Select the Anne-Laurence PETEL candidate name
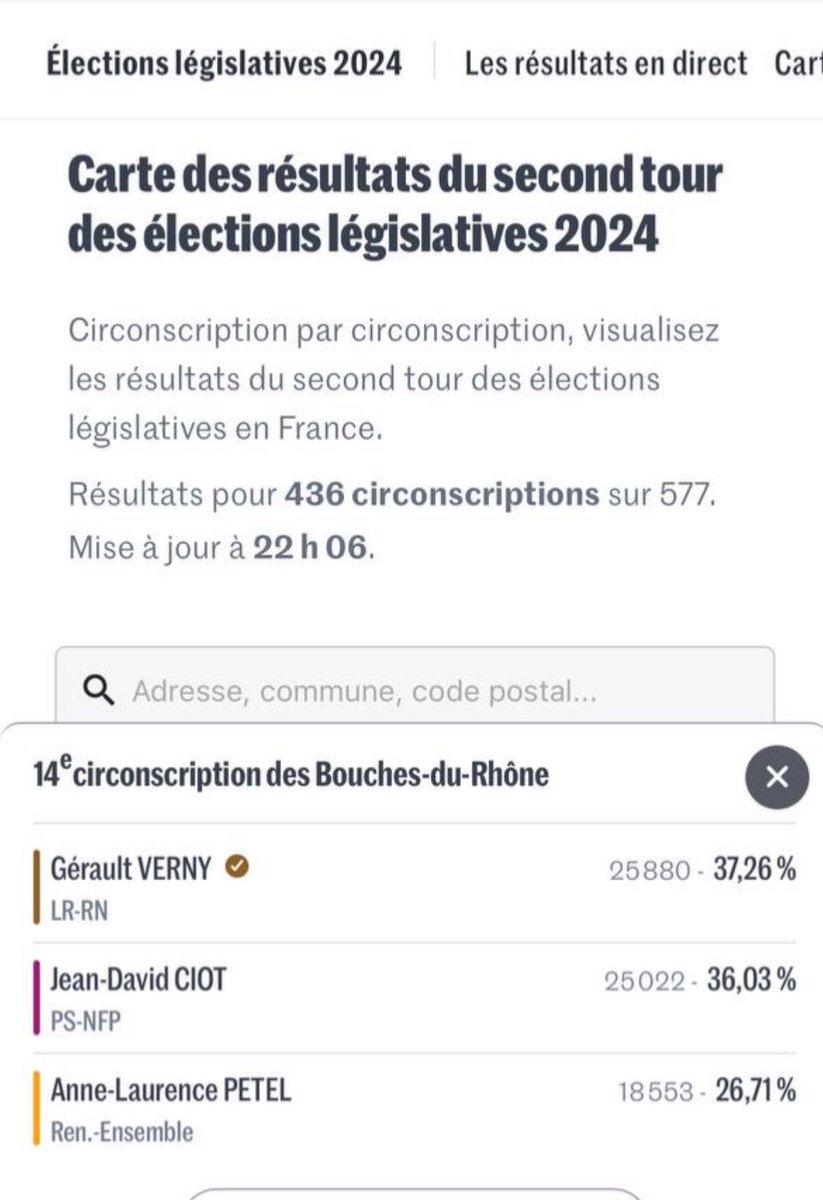Screen dimensions: 823x1200 coord(170,1089)
